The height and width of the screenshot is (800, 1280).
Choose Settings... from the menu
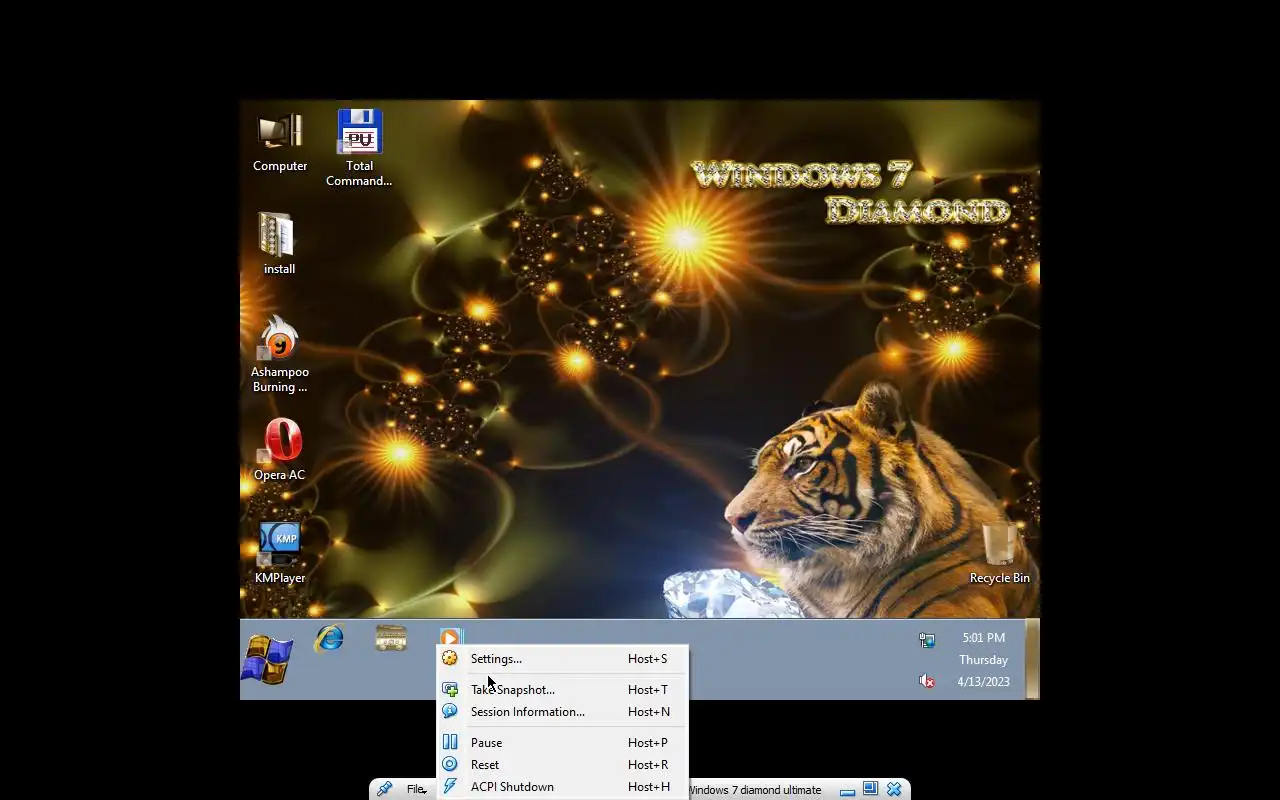tap(562, 659)
